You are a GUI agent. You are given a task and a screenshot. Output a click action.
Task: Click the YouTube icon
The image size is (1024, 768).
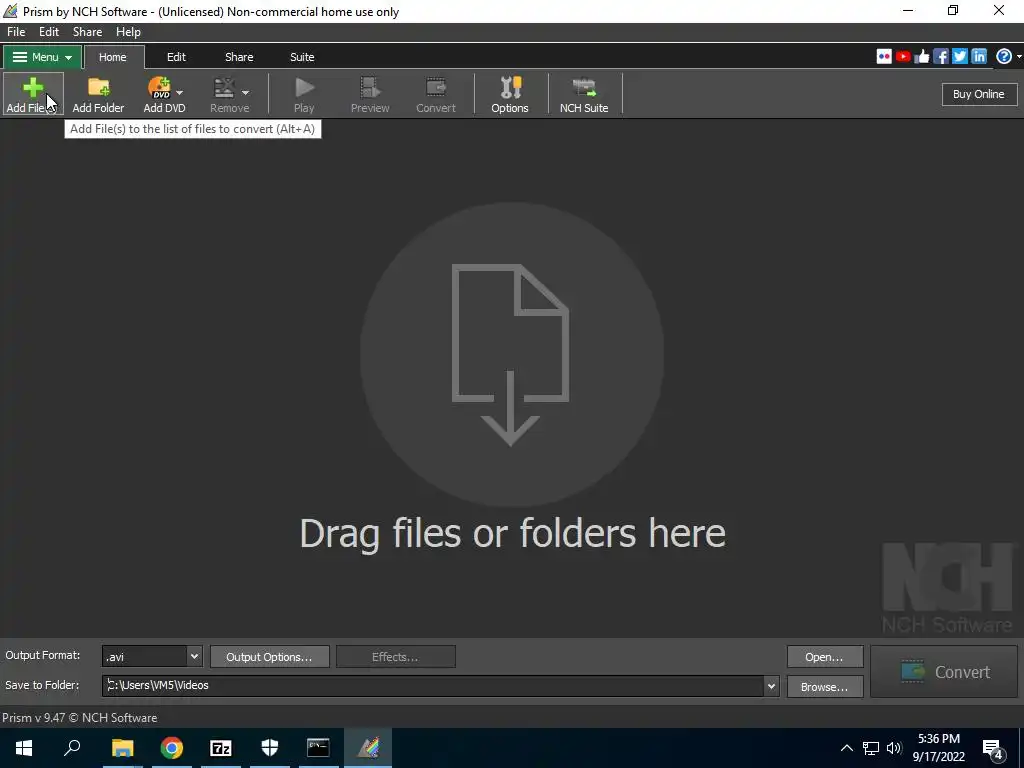pyautogui.click(x=903, y=57)
